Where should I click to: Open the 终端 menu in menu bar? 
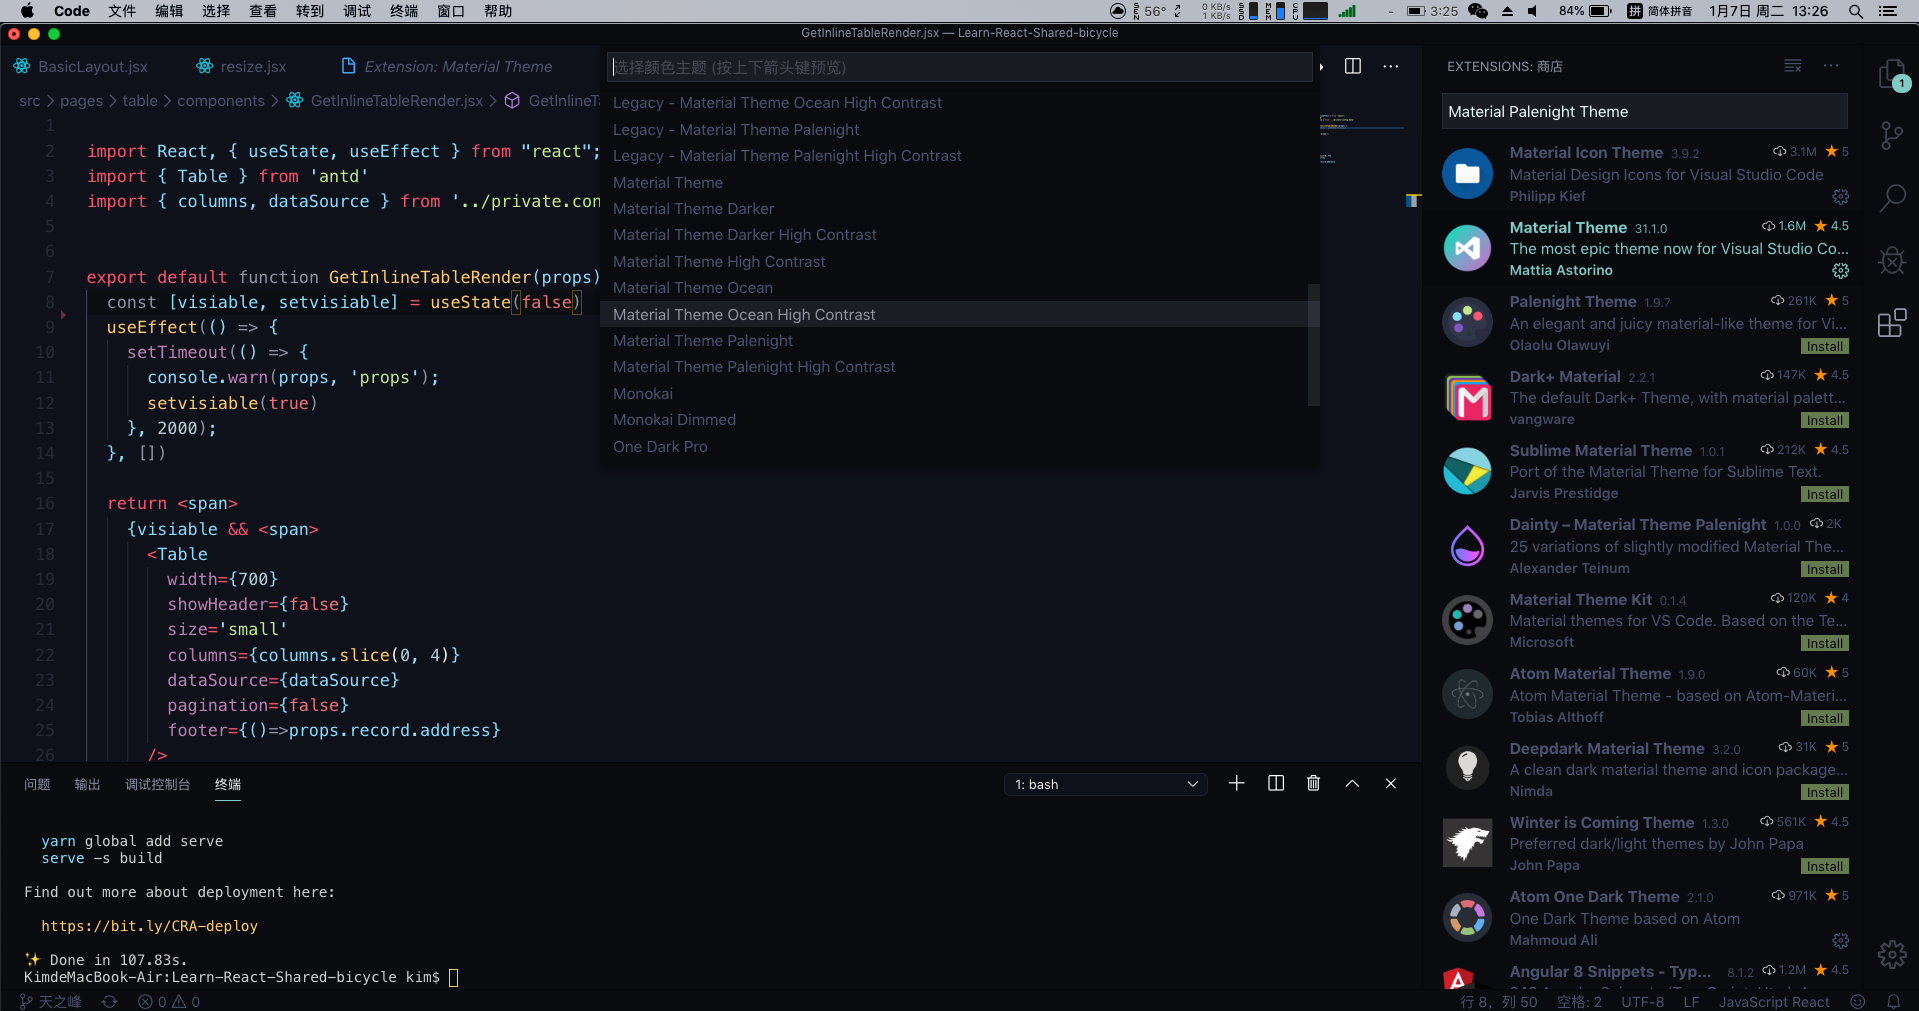tap(404, 11)
